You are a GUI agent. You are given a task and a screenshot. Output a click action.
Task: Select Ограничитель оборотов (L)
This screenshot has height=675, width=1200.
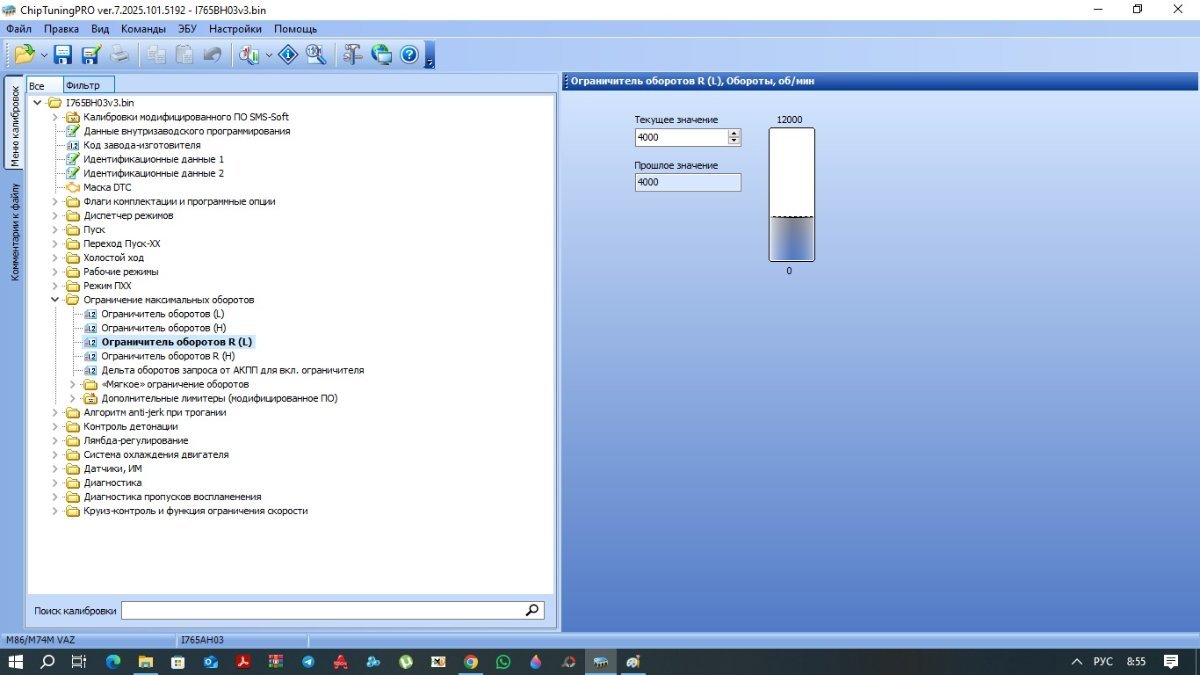click(163, 314)
